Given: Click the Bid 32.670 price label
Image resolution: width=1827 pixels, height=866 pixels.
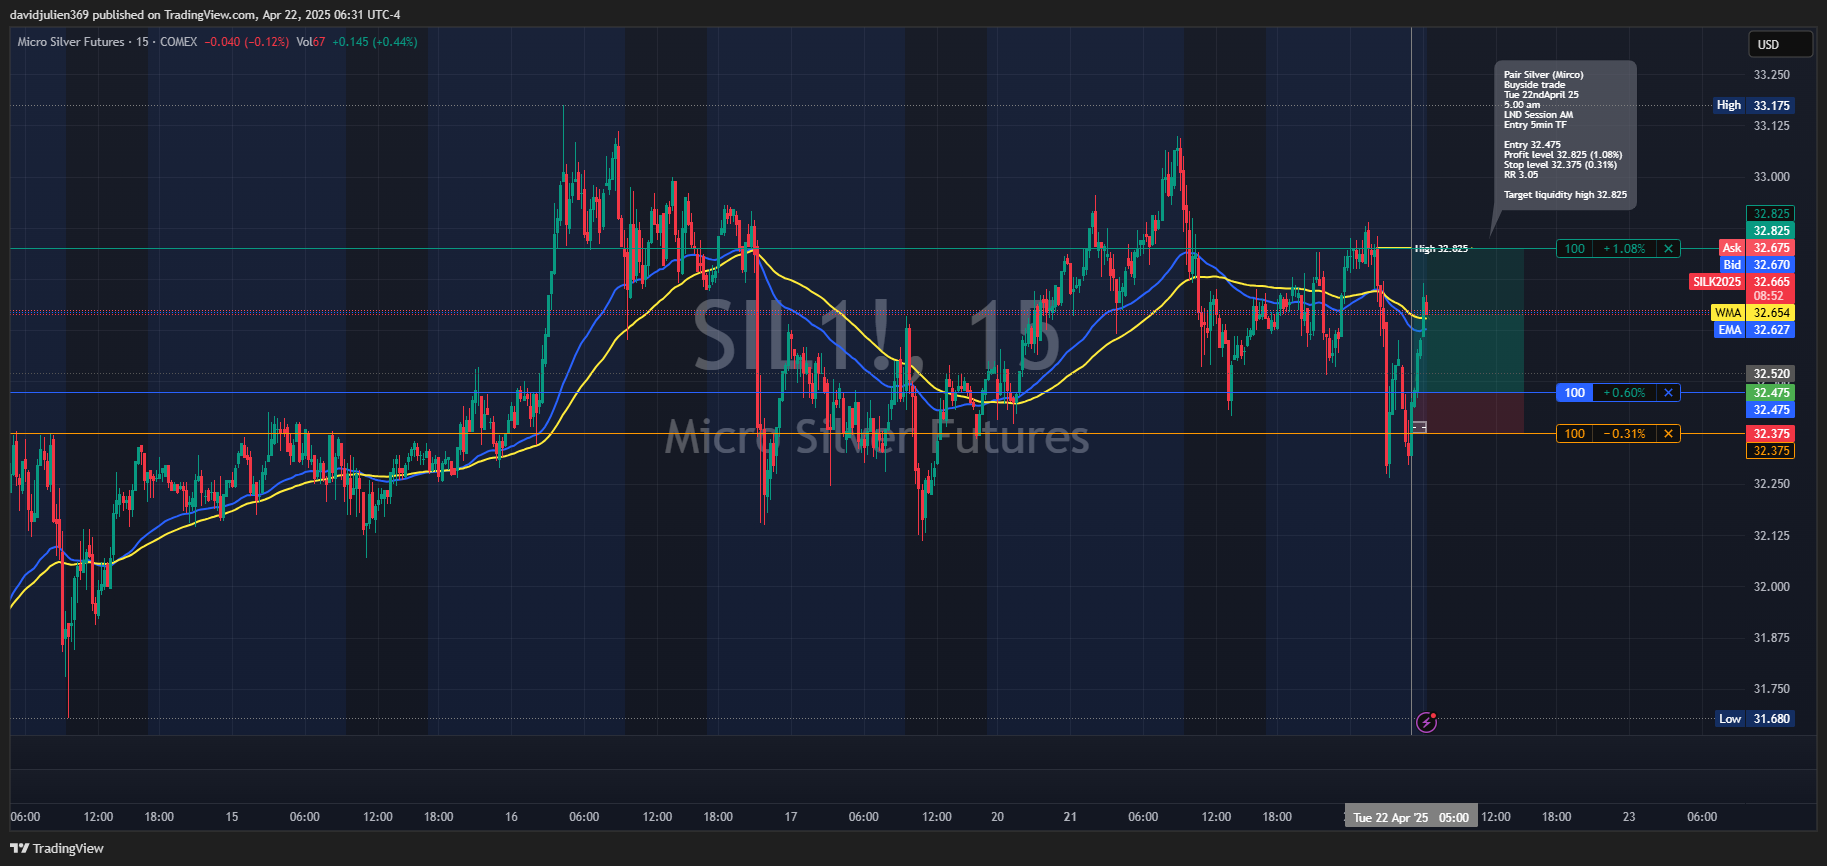Looking at the screenshot, I should [1756, 265].
